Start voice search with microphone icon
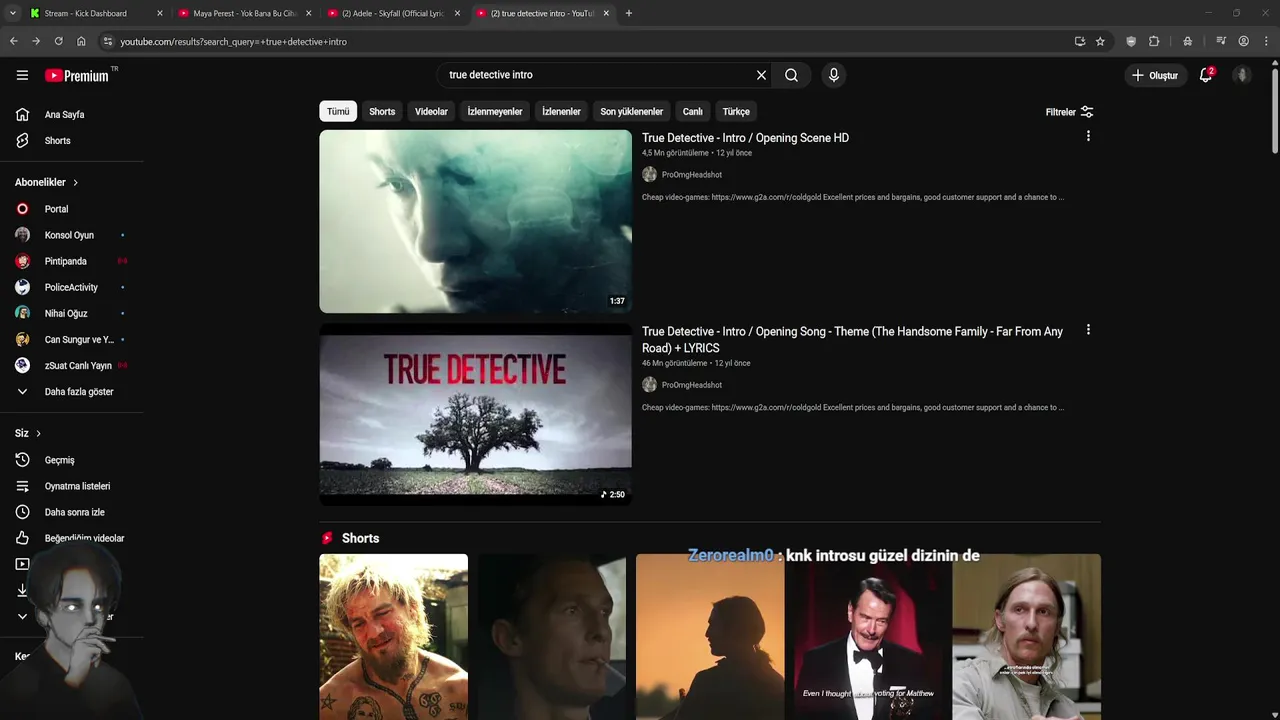1280x720 pixels. (x=833, y=75)
